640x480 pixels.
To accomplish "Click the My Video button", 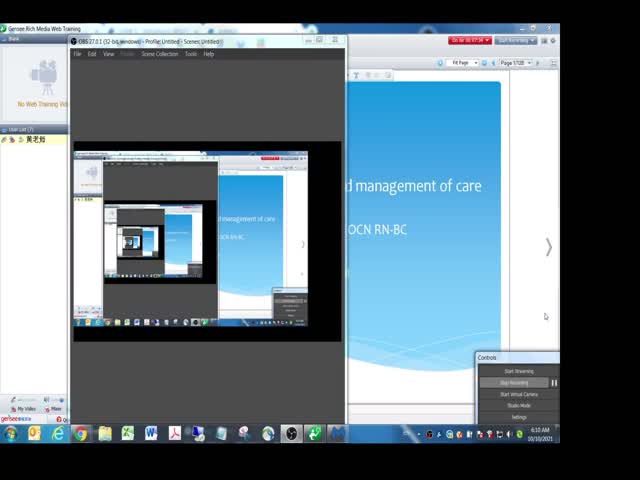I will 24,409.
